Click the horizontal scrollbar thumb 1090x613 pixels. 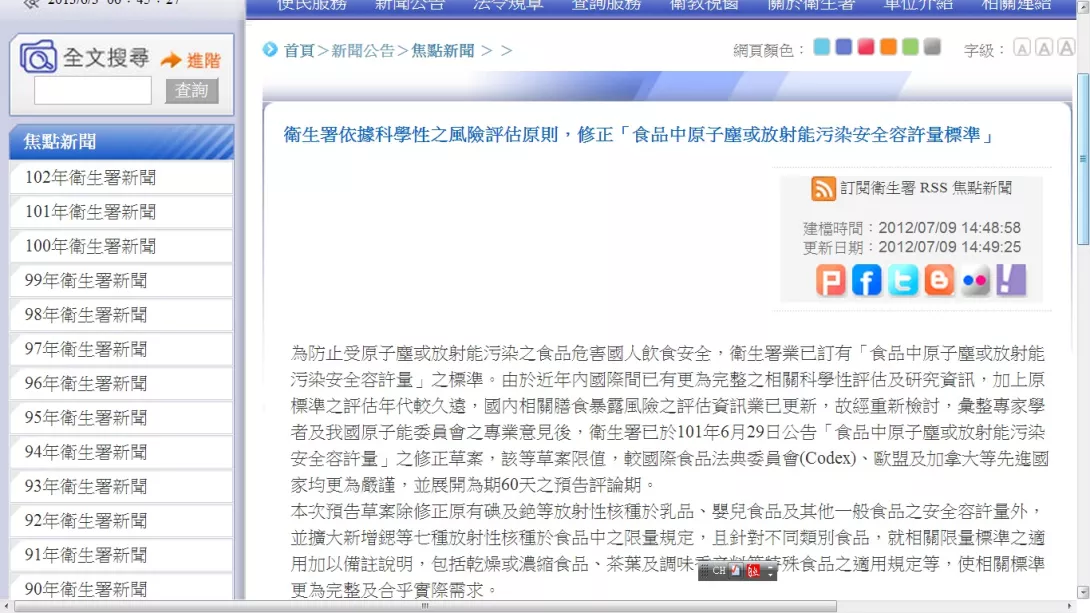[x=425, y=606]
